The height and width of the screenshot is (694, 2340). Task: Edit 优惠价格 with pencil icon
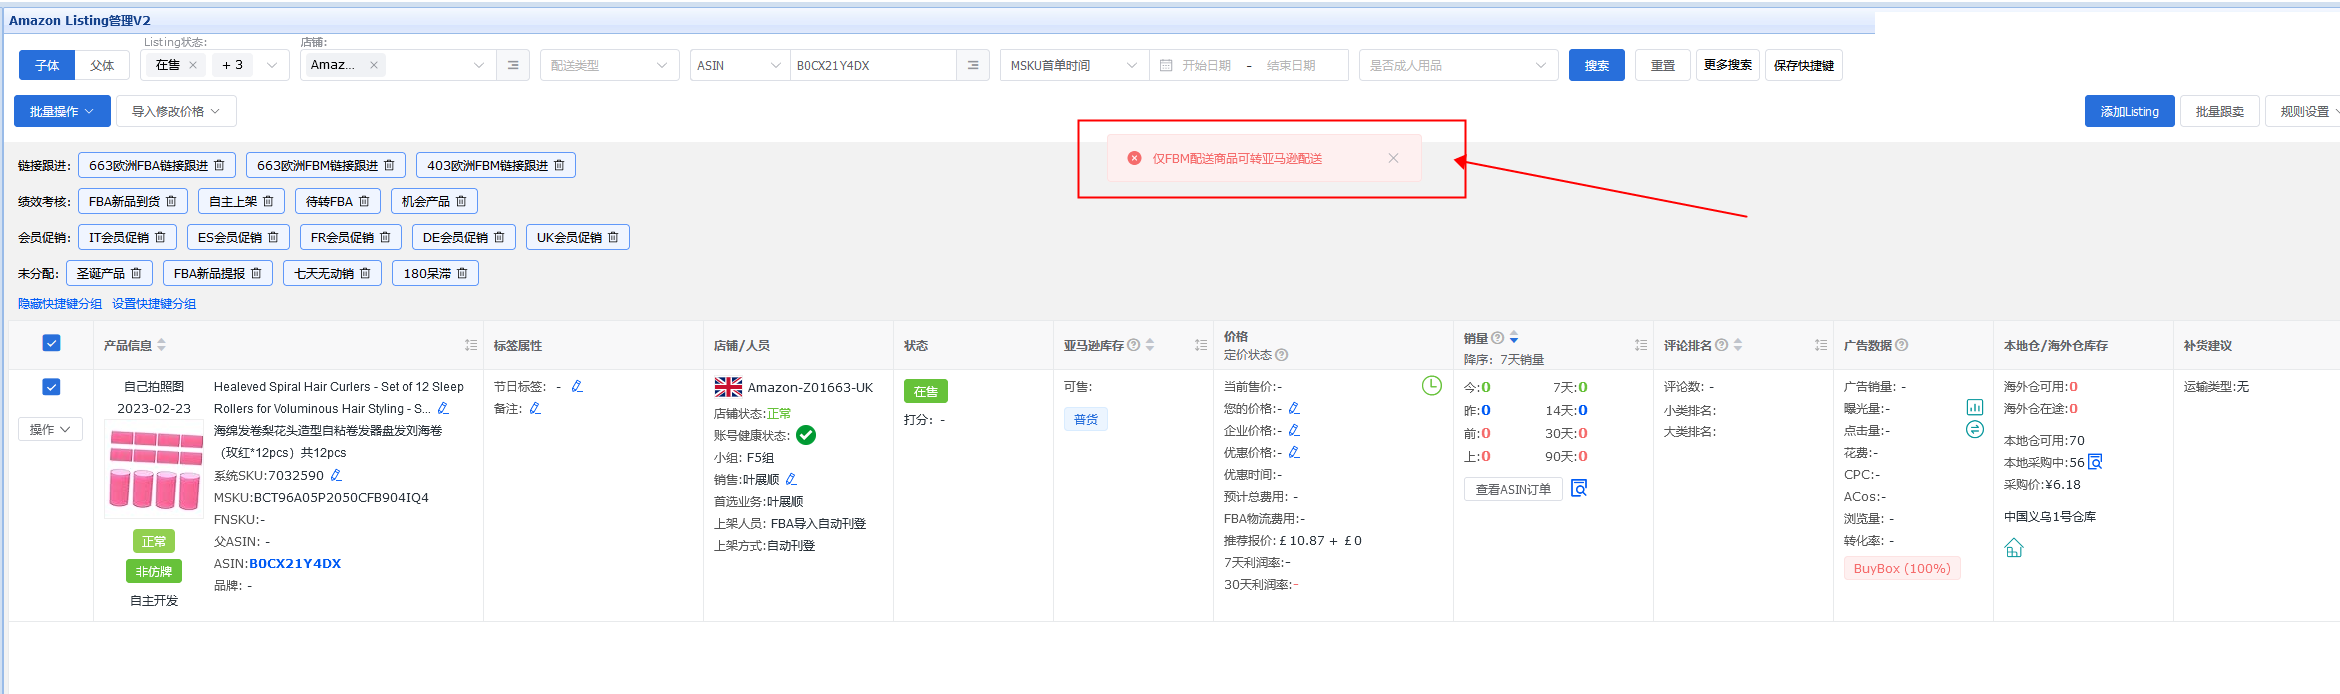coord(1294,452)
